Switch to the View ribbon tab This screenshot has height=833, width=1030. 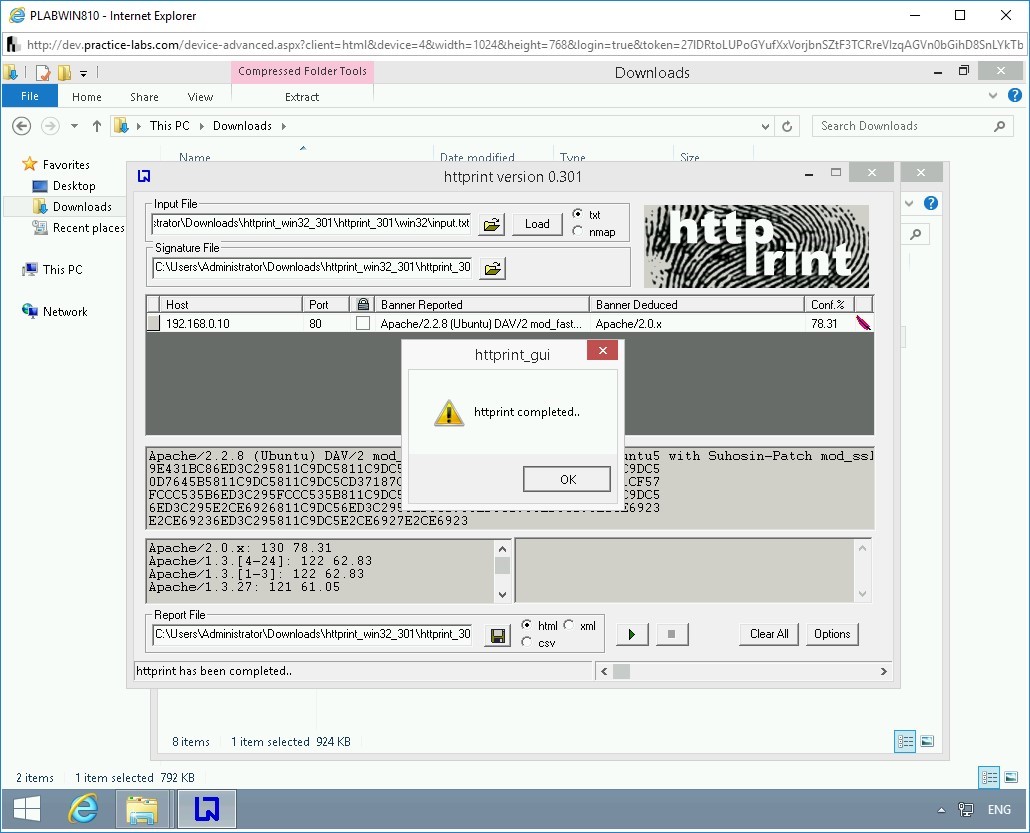[200, 97]
